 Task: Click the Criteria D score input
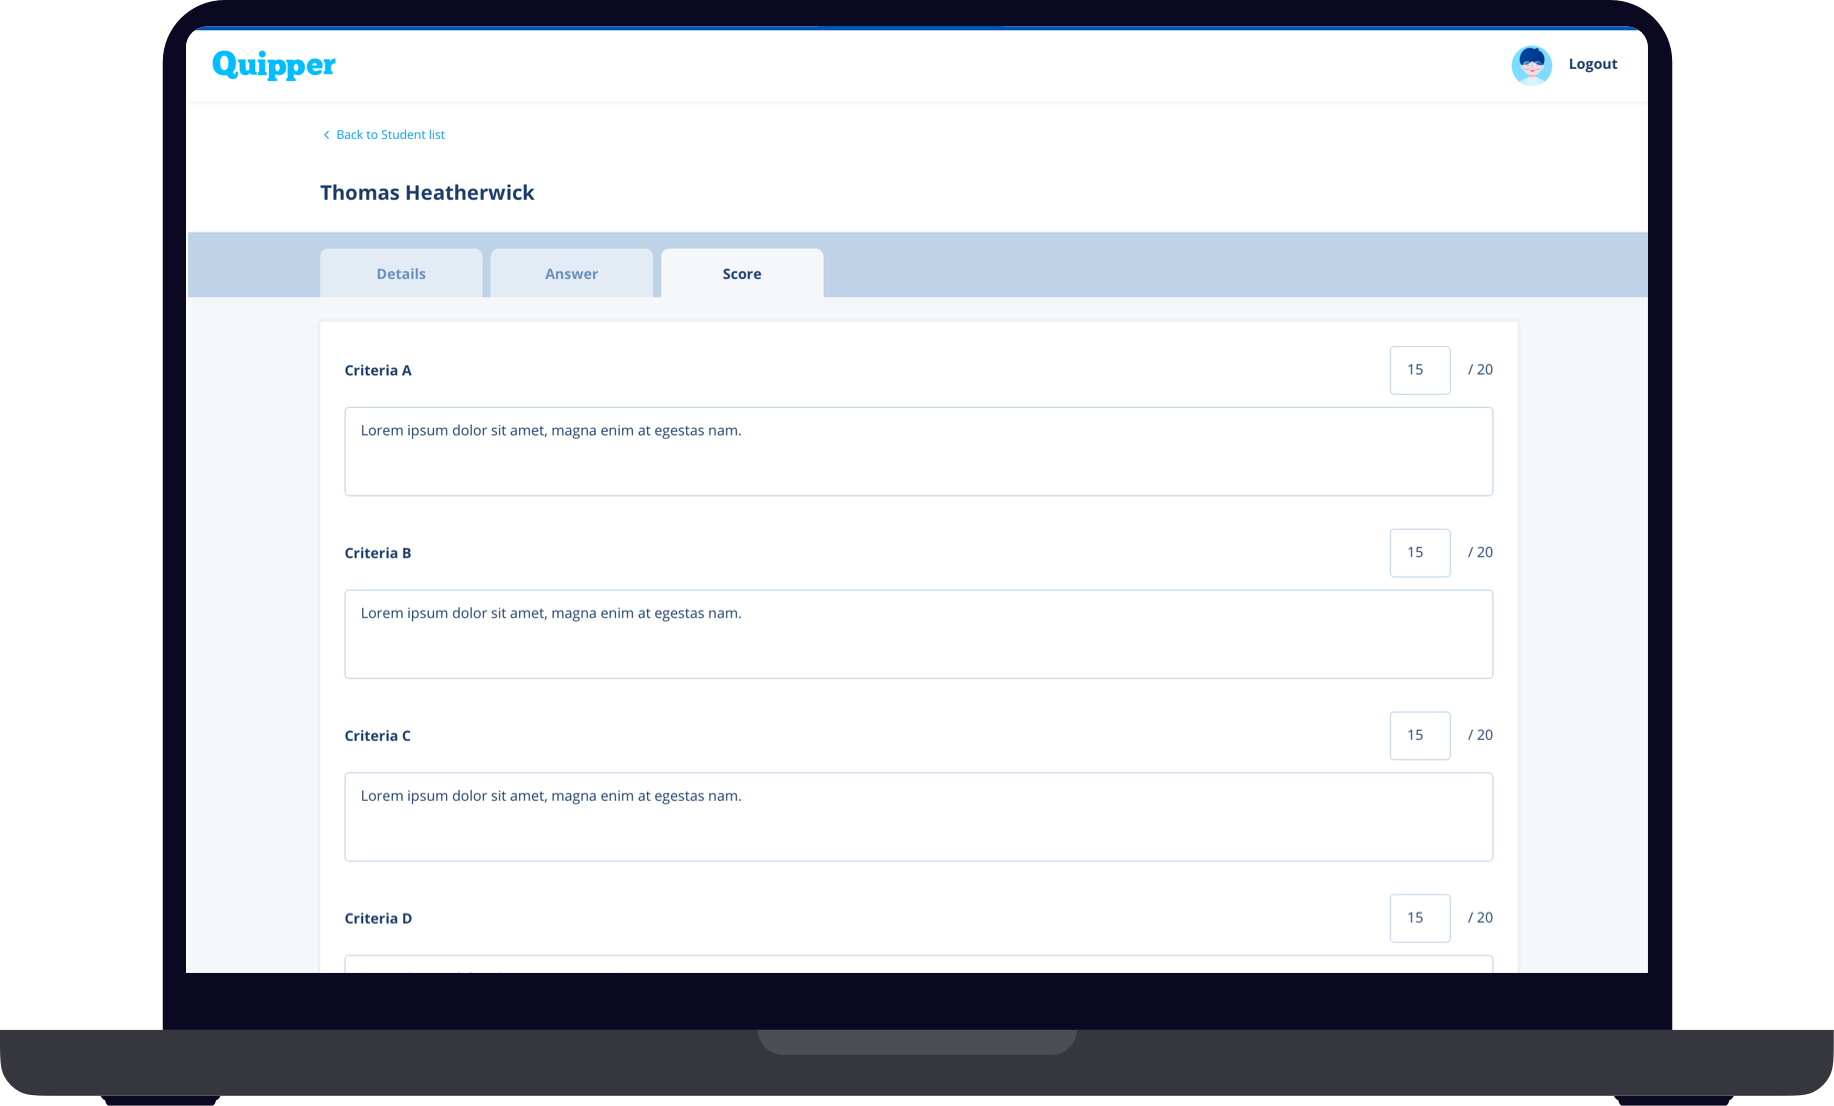(1419, 918)
